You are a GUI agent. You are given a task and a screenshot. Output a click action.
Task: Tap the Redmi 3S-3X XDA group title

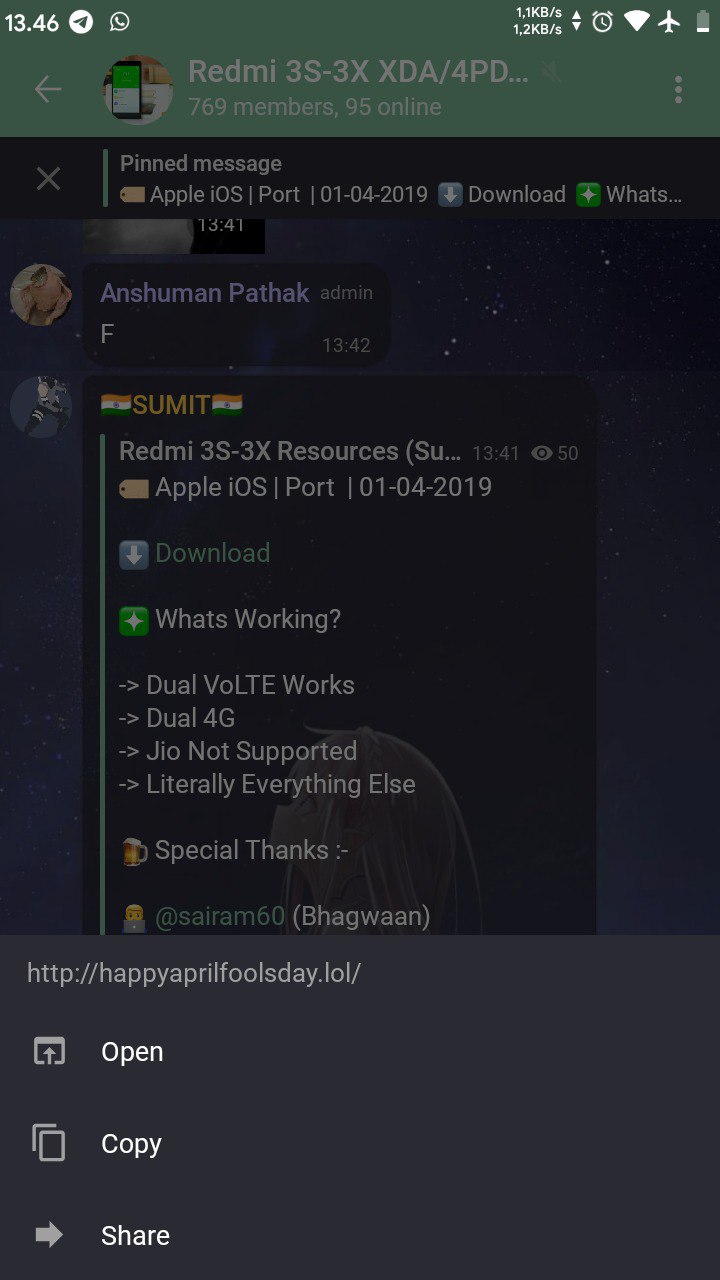[x=358, y=71]
